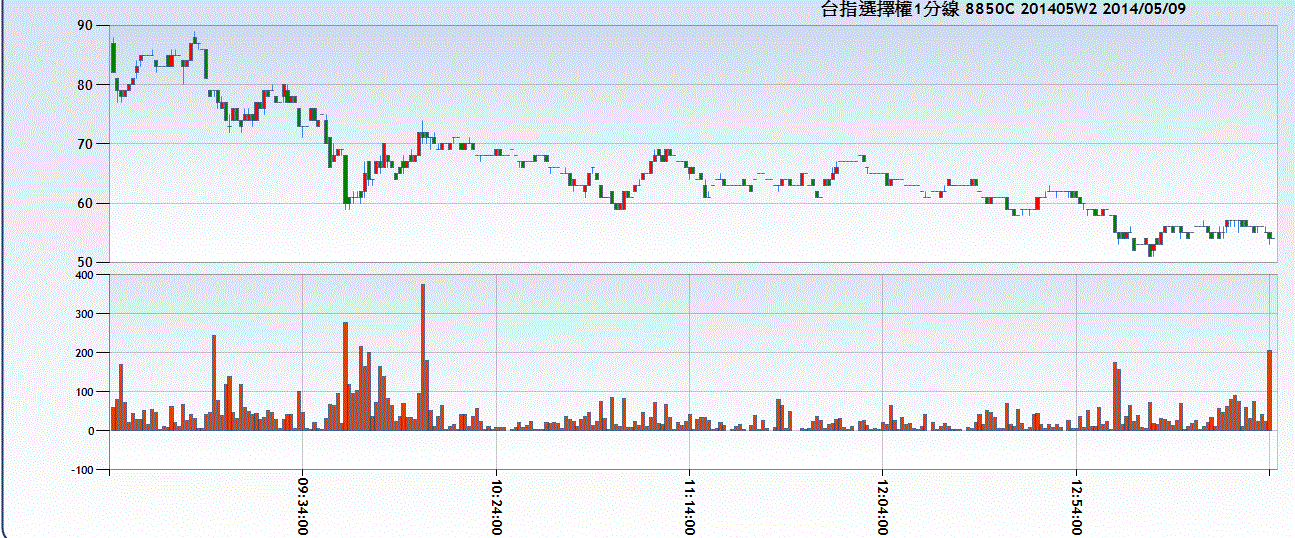Click volume axis label 300
The width and height of the screenshot is (1295, 538).
[84, 313]
